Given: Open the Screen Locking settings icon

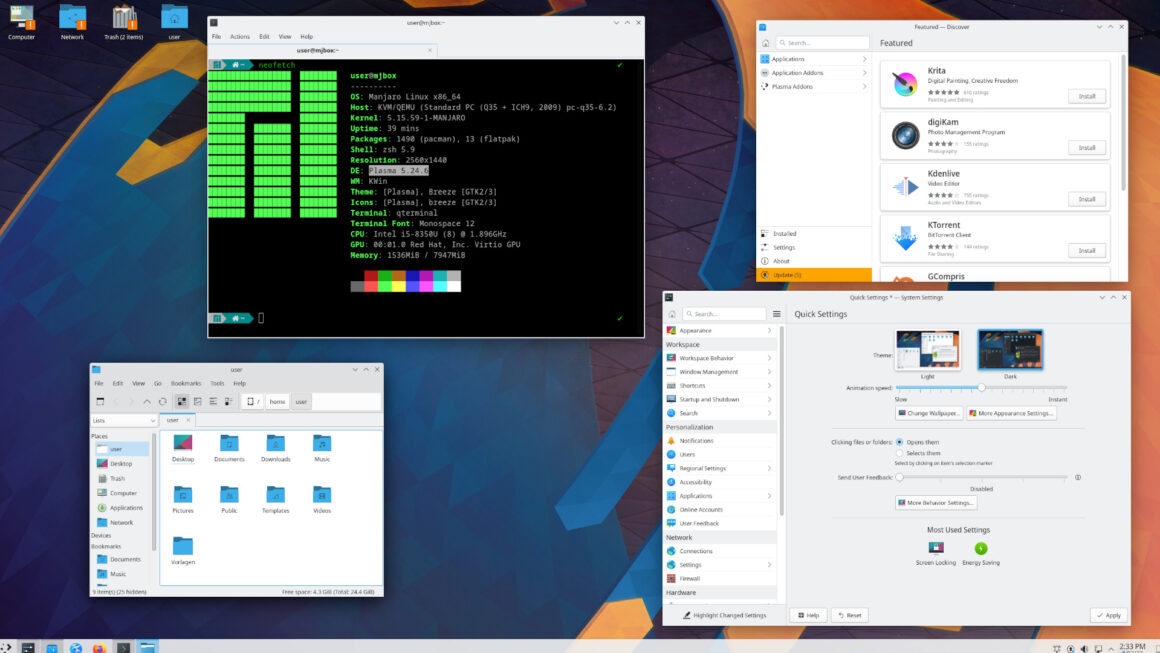Looking at the screenshot, I should pyautogui.click(x=935, y=548).
